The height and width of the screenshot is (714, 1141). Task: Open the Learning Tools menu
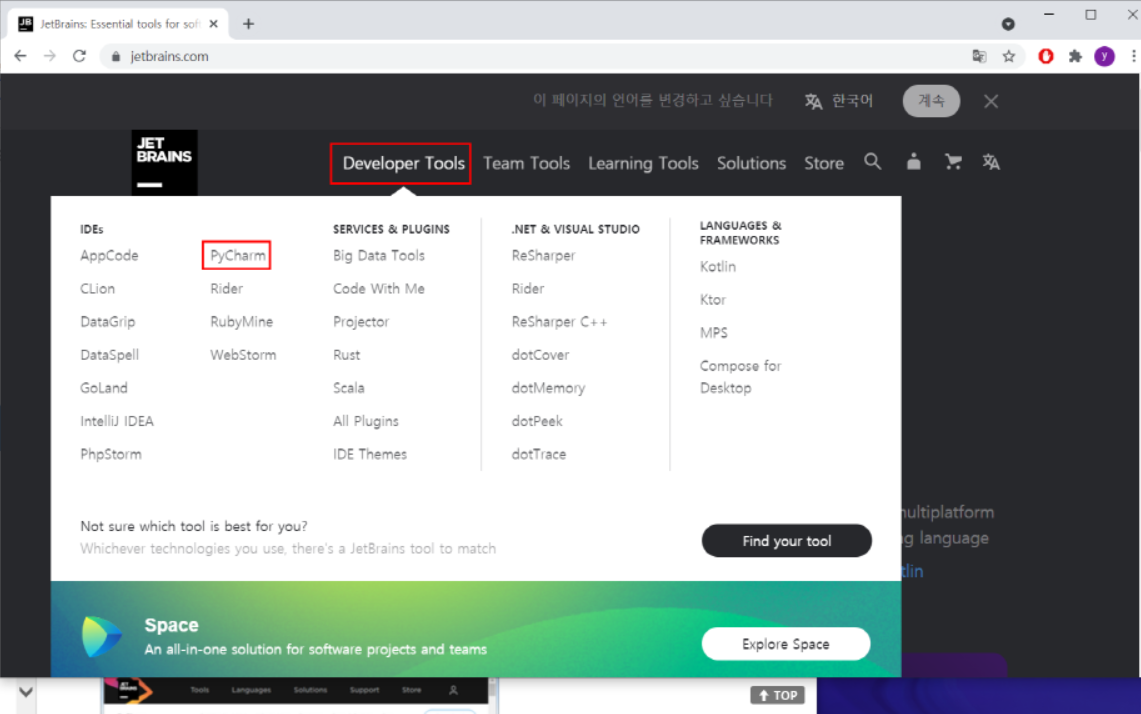coord(643,163)
